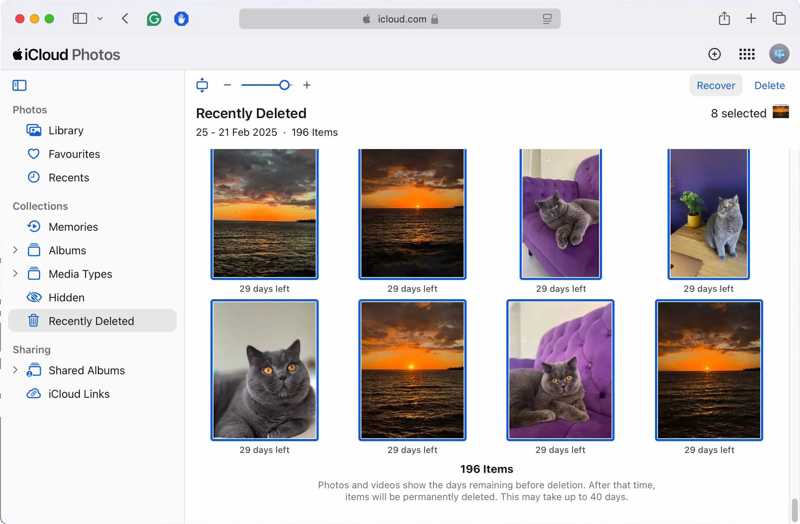This screenshot has height=524, width=800.
Task: Open the Grammarly extension icon
Action: click(x=154, y=19)
